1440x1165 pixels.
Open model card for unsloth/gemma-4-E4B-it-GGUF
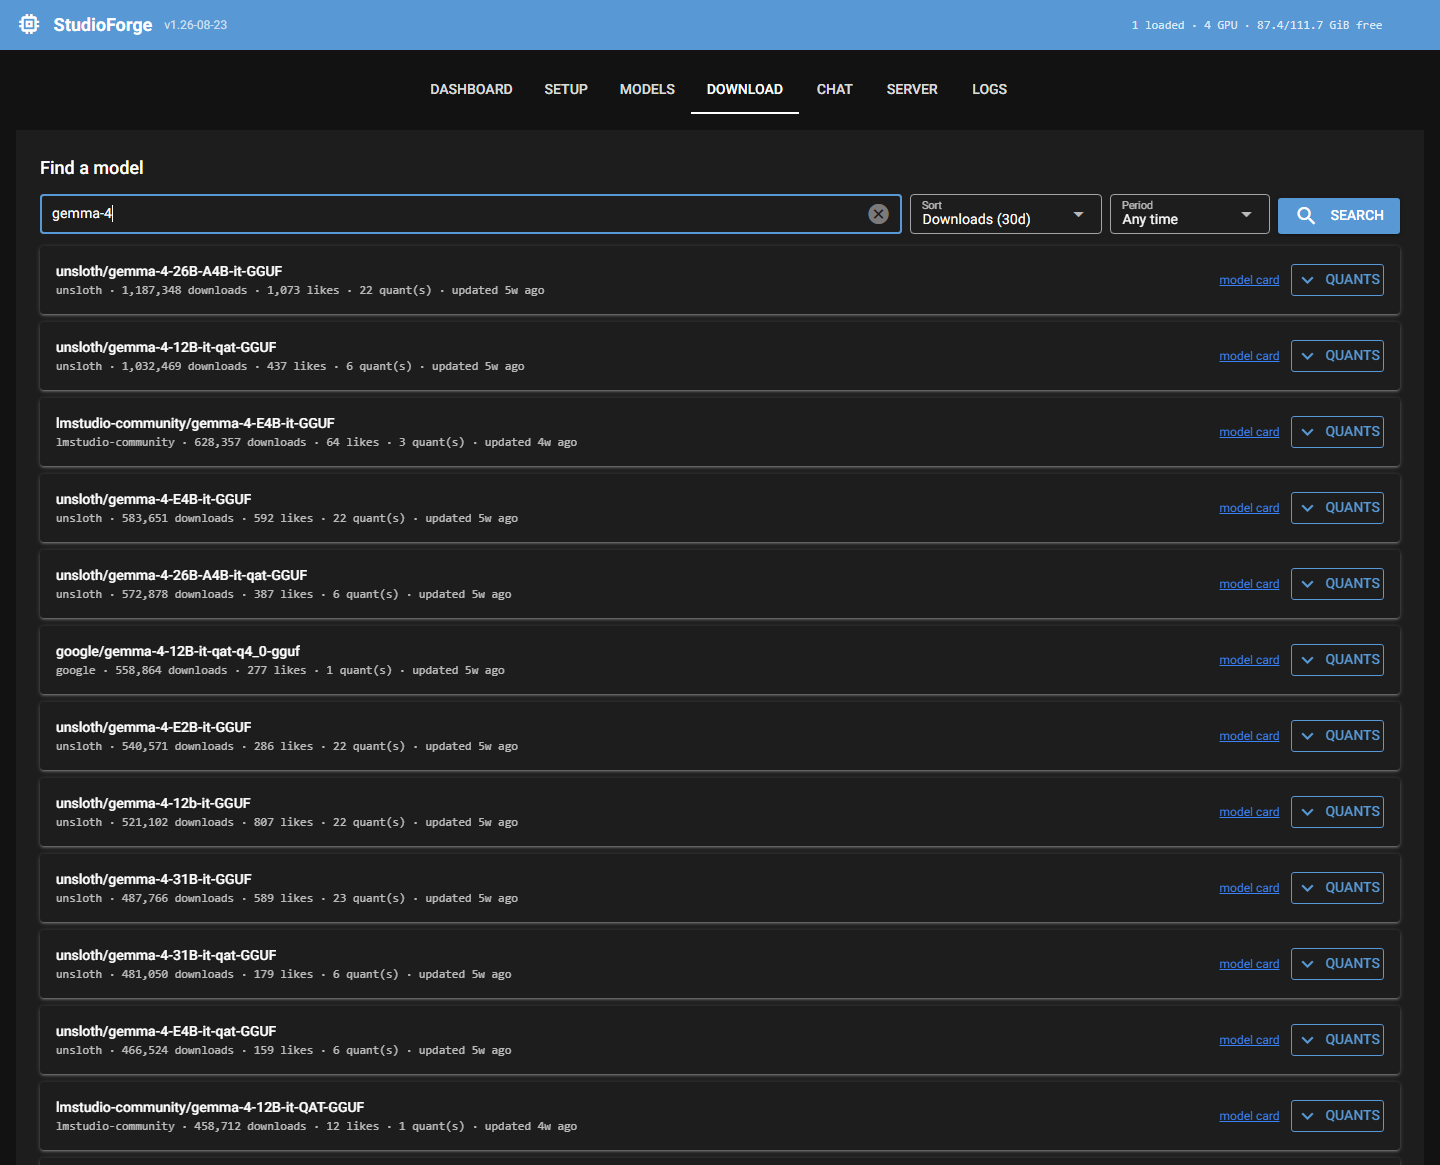[x=1249, y=508]
